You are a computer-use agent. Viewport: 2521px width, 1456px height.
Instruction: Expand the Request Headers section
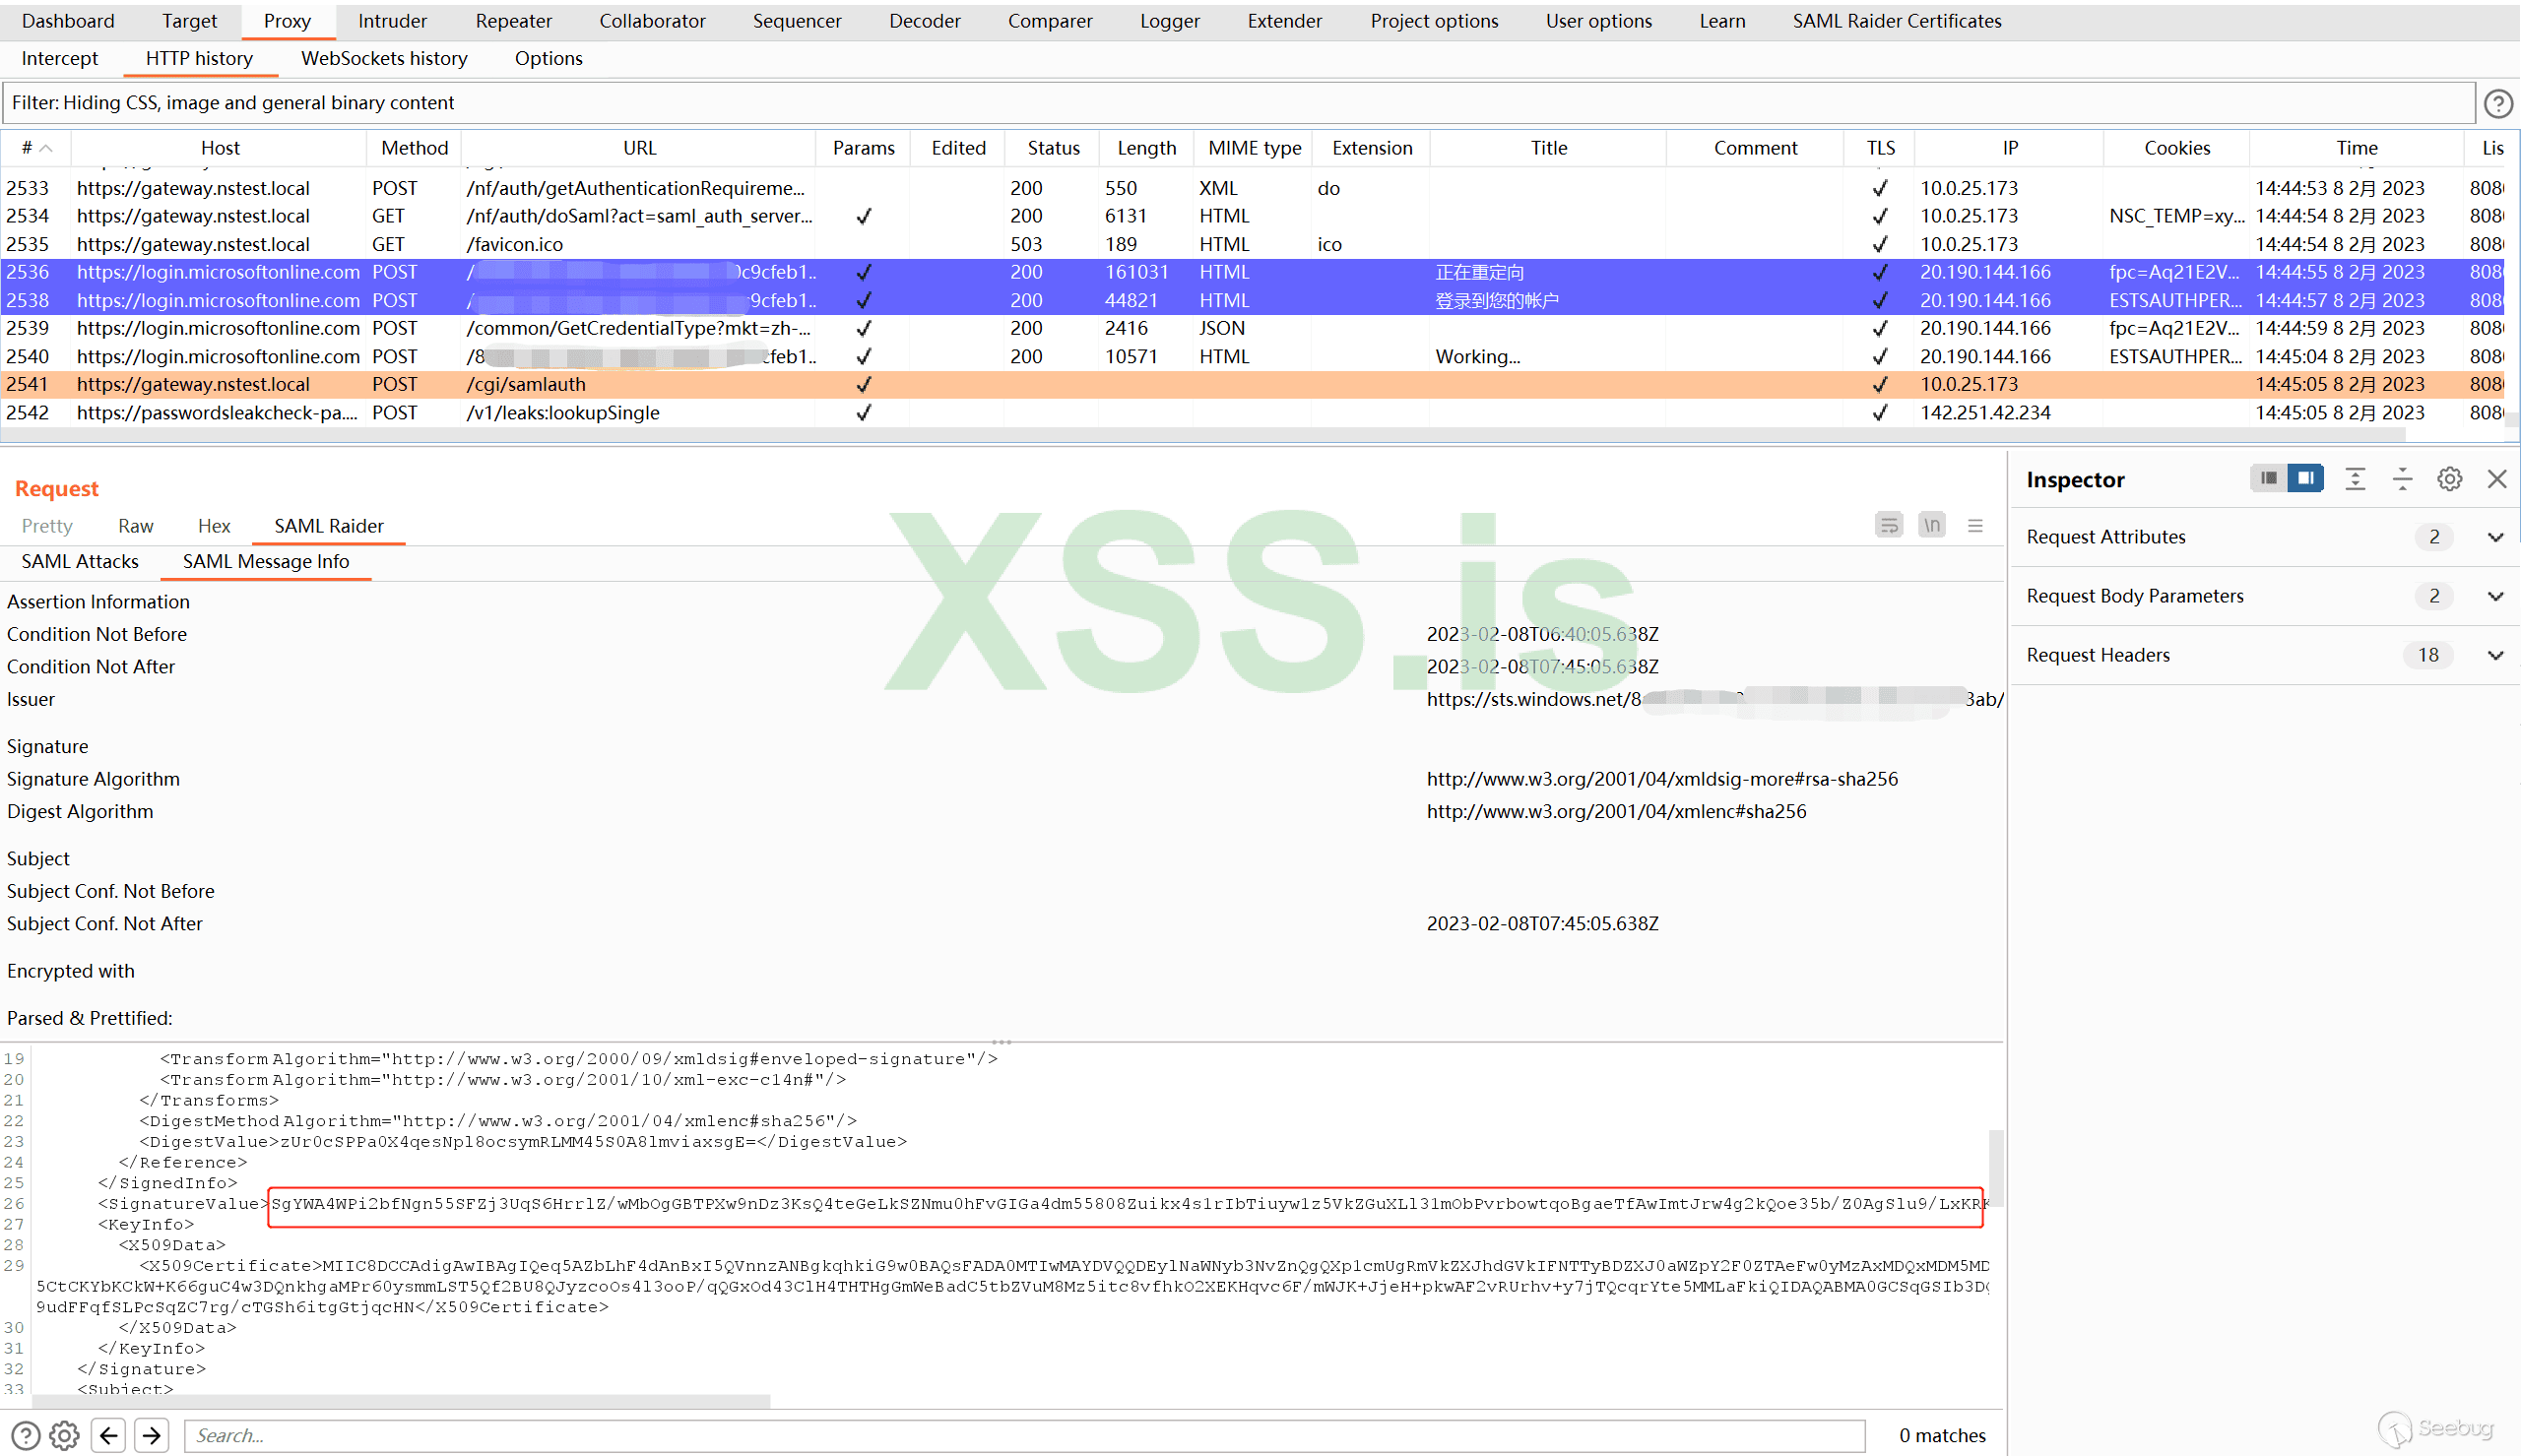click(x=2495, y=655)
